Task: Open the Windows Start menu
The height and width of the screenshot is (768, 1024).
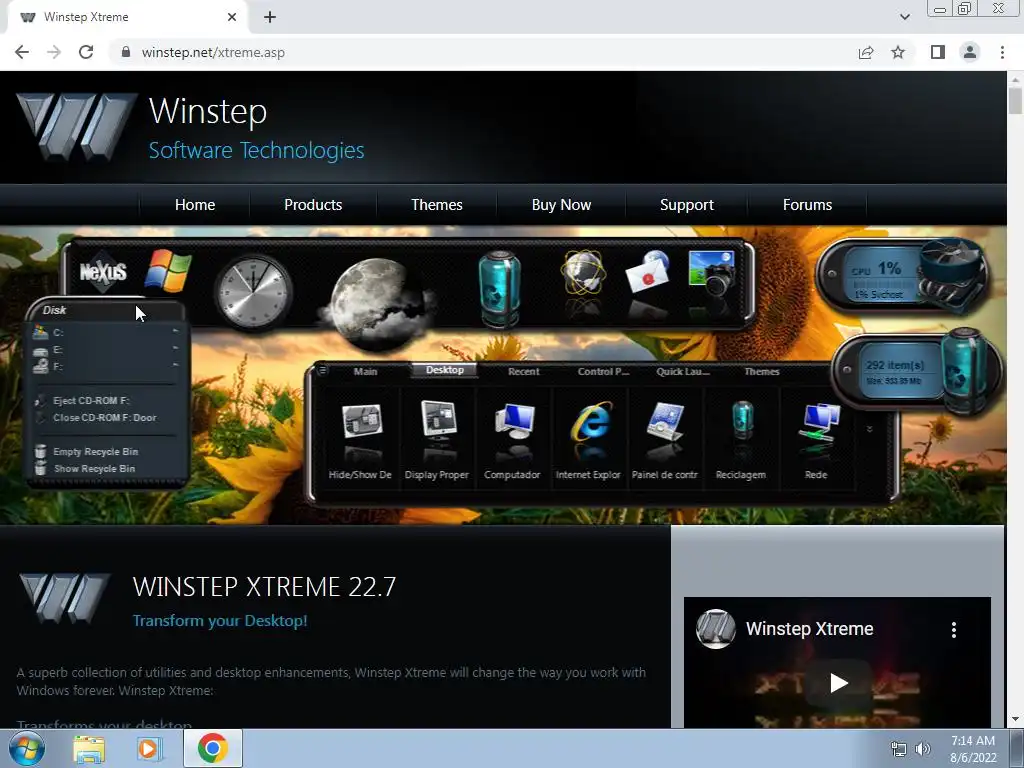Action: coord(27,748)
